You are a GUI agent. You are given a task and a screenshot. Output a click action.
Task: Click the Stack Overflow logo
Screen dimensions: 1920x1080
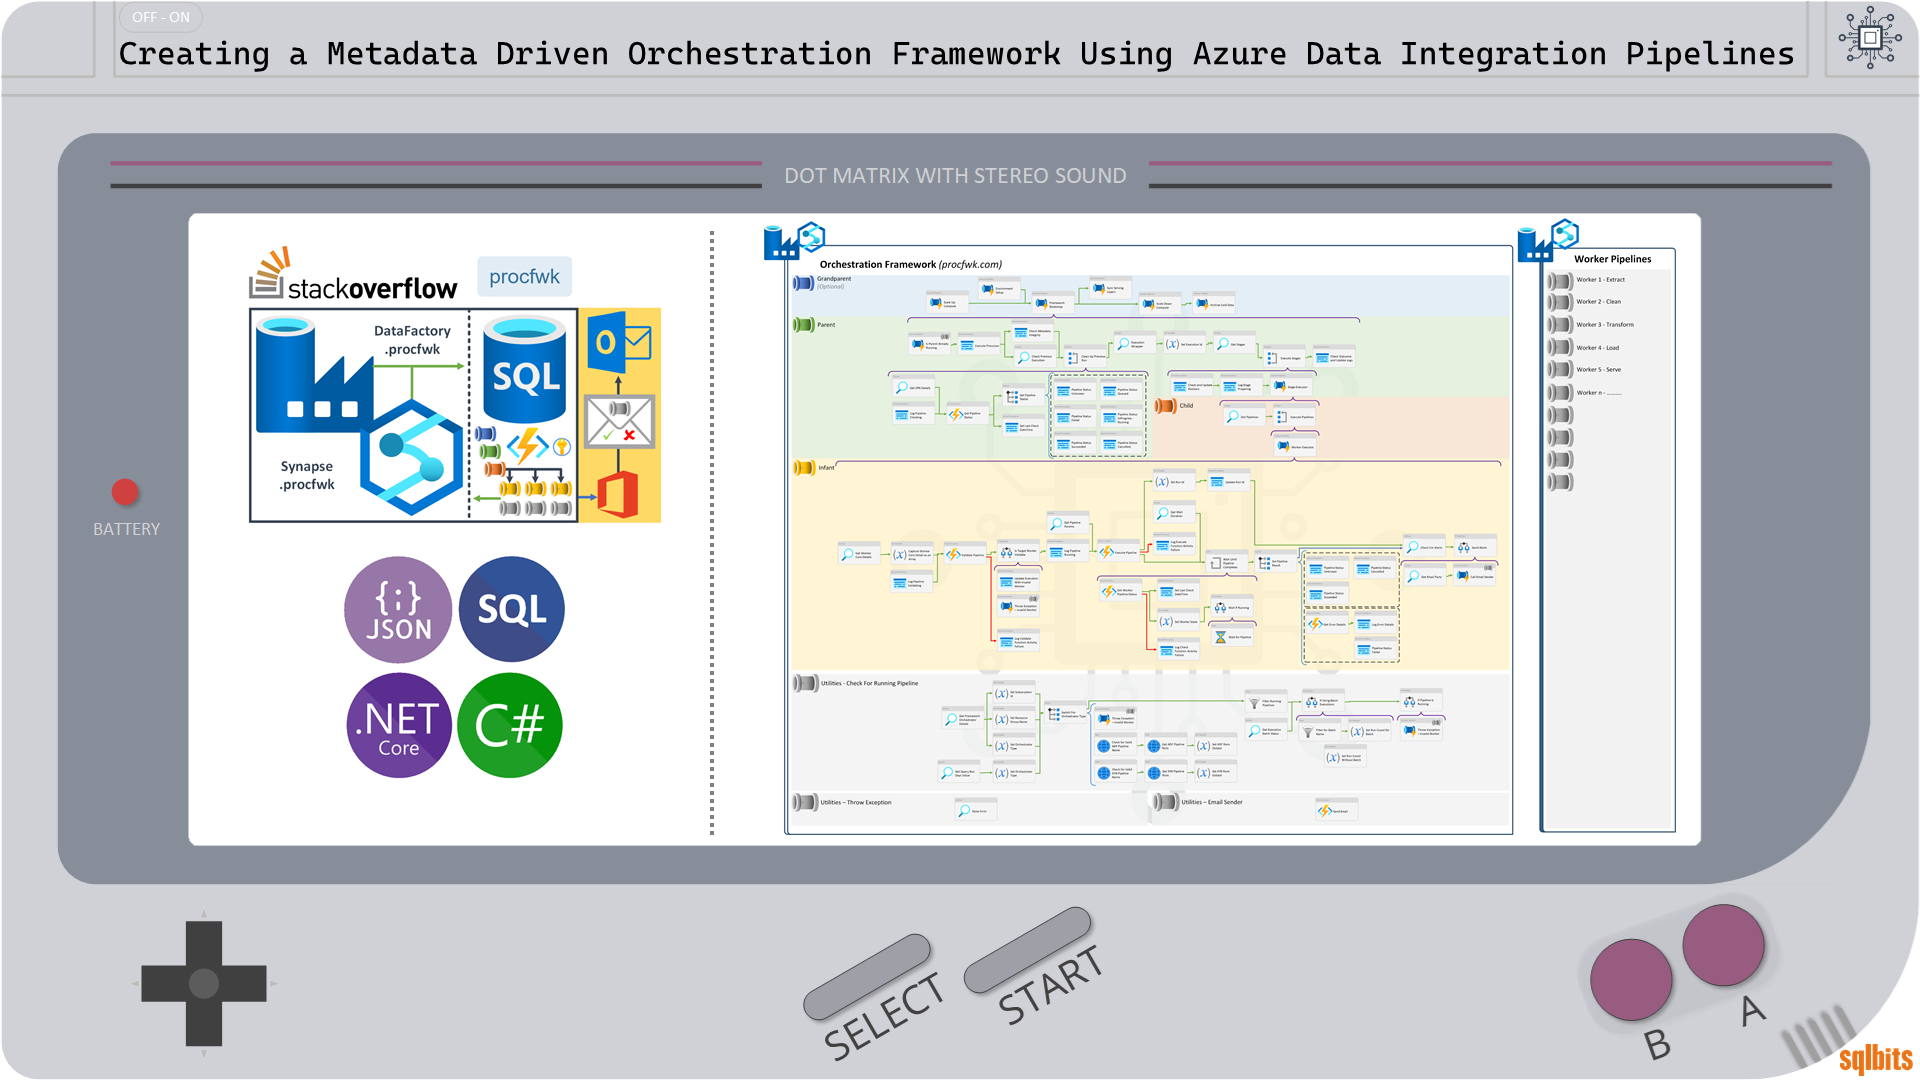click(x=353, y=275)
